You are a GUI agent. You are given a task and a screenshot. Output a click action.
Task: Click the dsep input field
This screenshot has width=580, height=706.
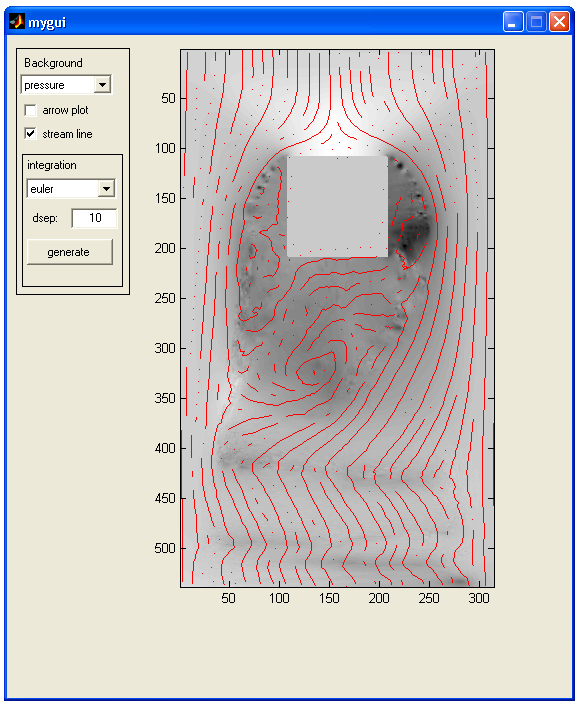94,218
